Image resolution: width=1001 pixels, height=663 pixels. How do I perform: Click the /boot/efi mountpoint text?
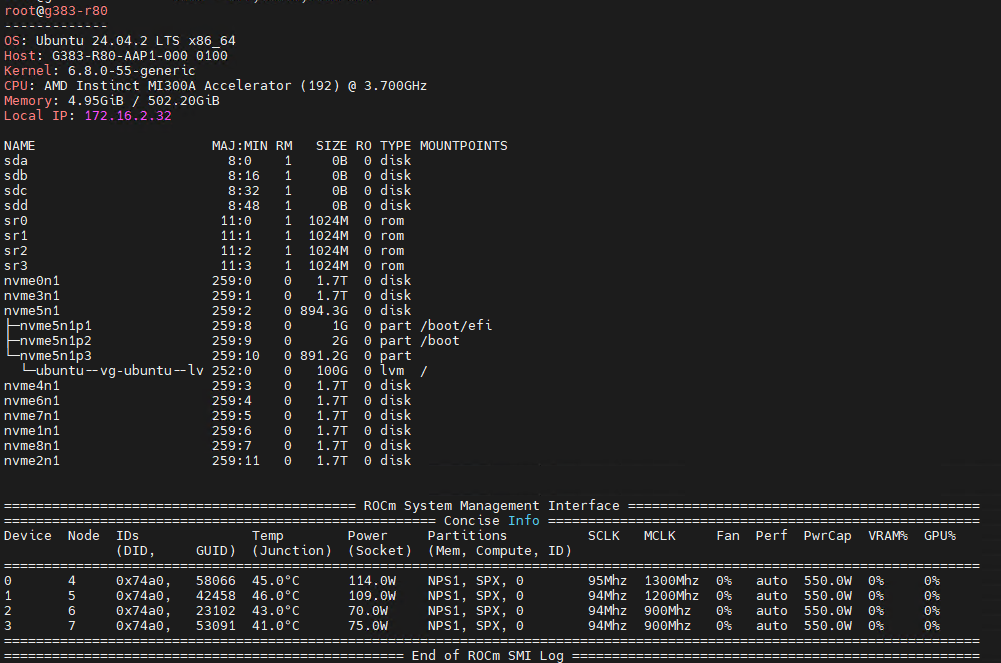(456, 326)
